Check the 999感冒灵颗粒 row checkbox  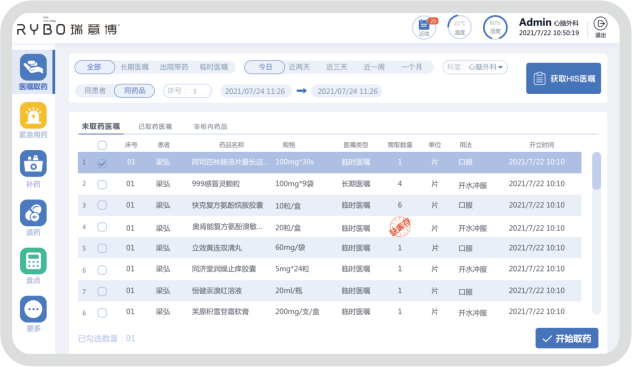pos(102,184)
